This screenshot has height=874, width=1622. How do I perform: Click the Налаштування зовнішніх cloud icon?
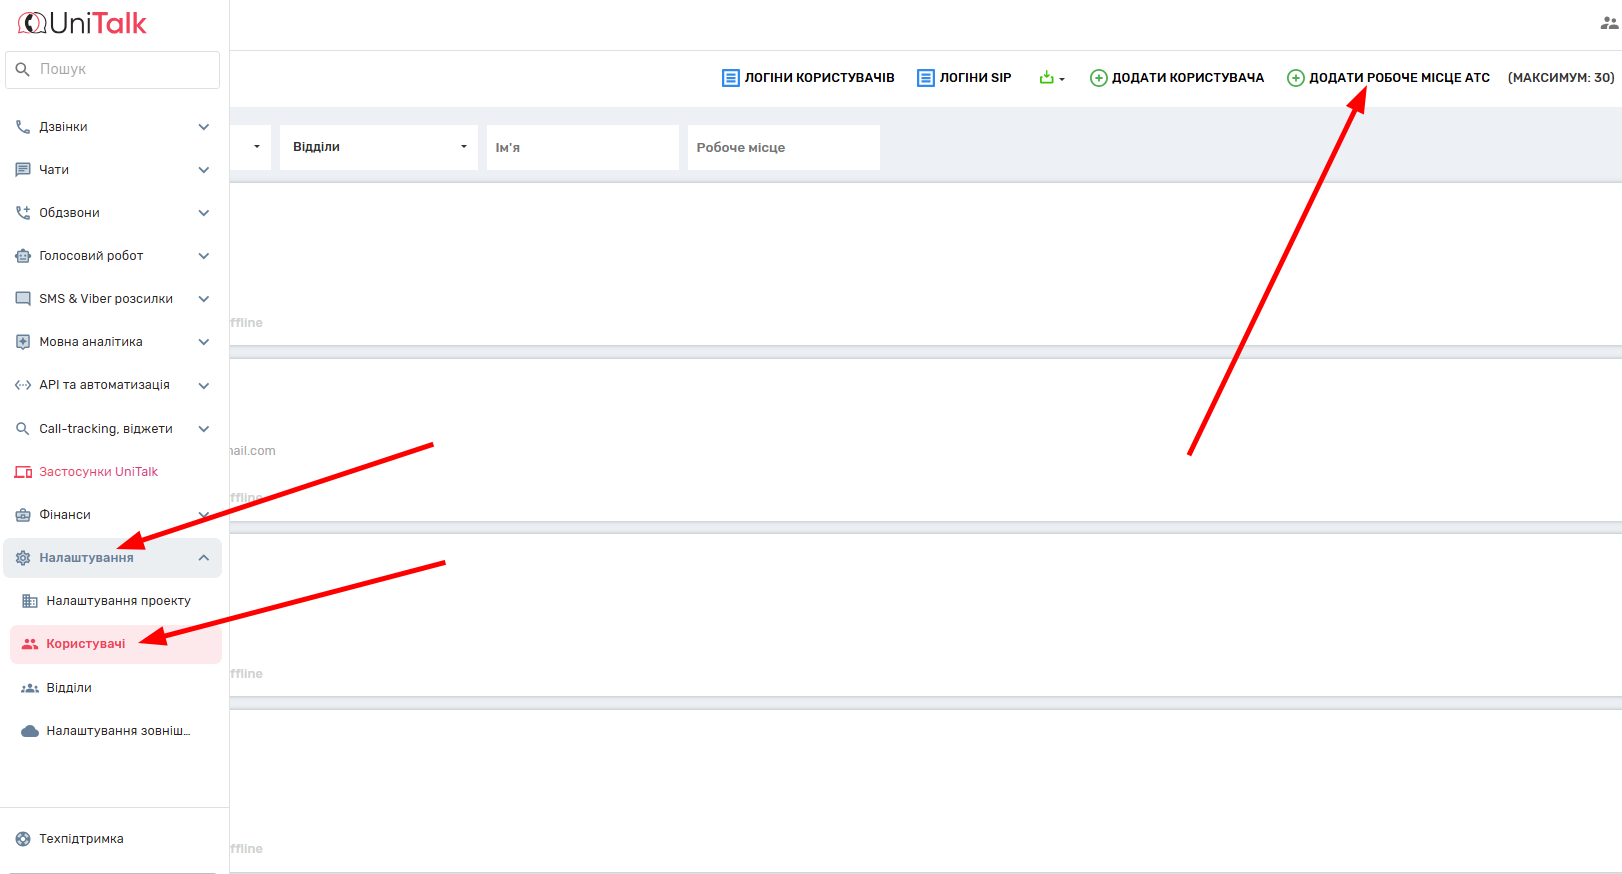30,731
